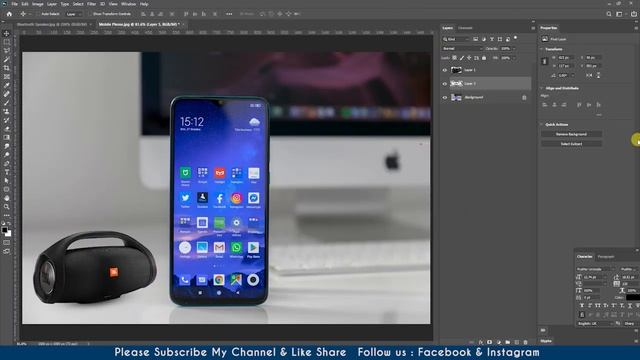
Task: Select the Layer 1 thumbnail
Action: point(456,70)
